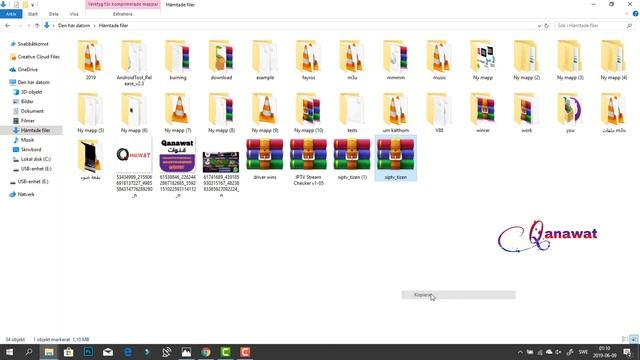
Task: Open the tests folder
Action: [x=352, y=113]
